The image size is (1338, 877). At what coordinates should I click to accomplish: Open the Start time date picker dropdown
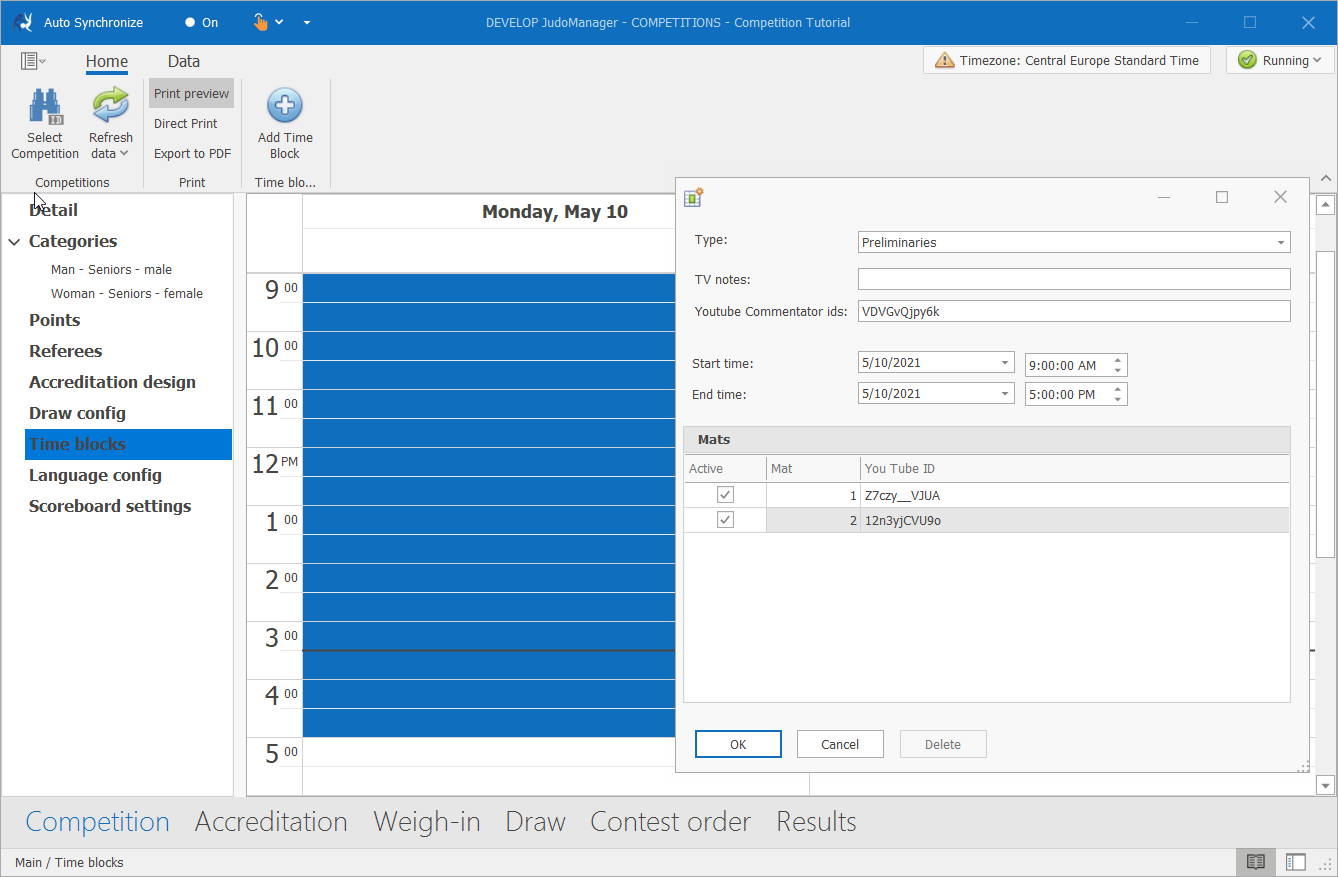coord(1004,364)
